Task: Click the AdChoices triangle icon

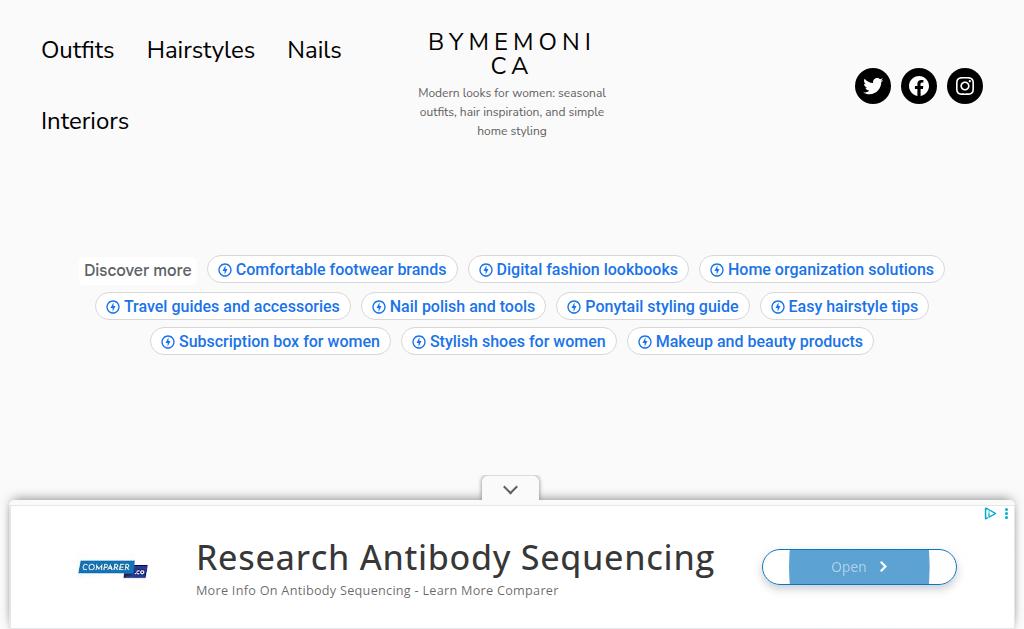Action: [x=990, y=513]
